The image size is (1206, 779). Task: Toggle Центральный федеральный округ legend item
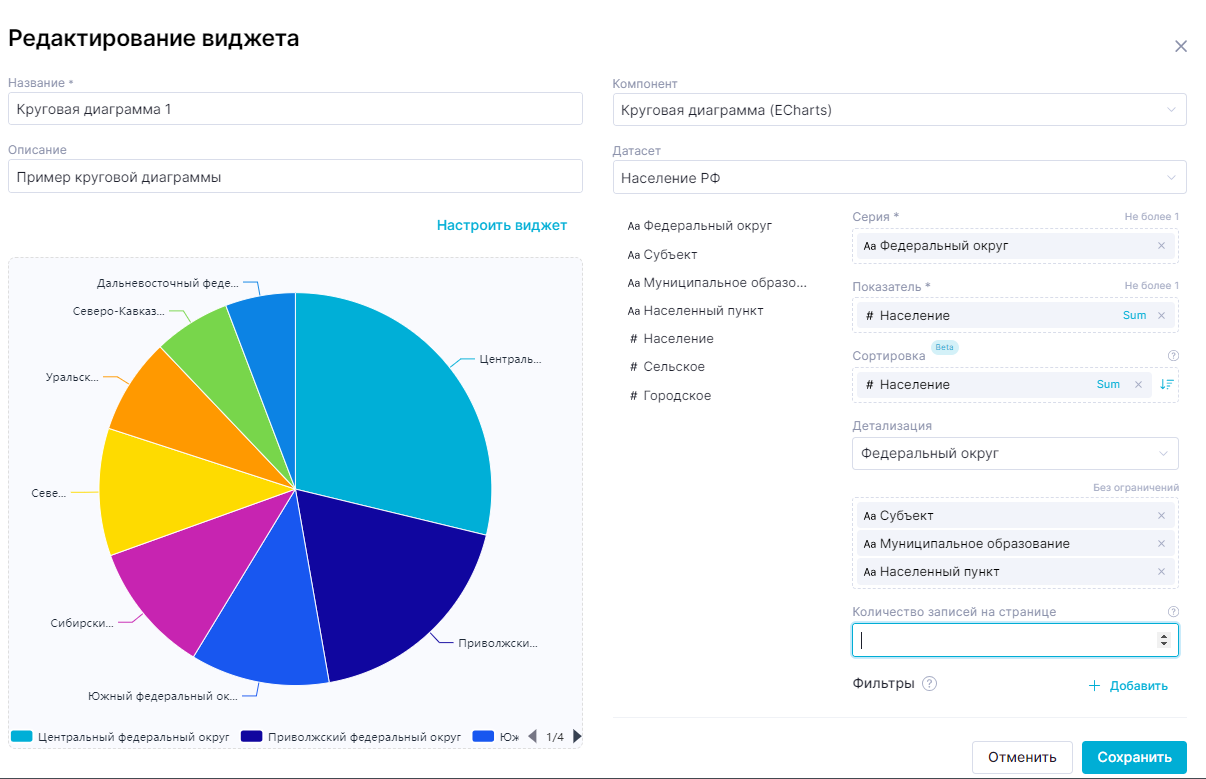pos(120,737)
